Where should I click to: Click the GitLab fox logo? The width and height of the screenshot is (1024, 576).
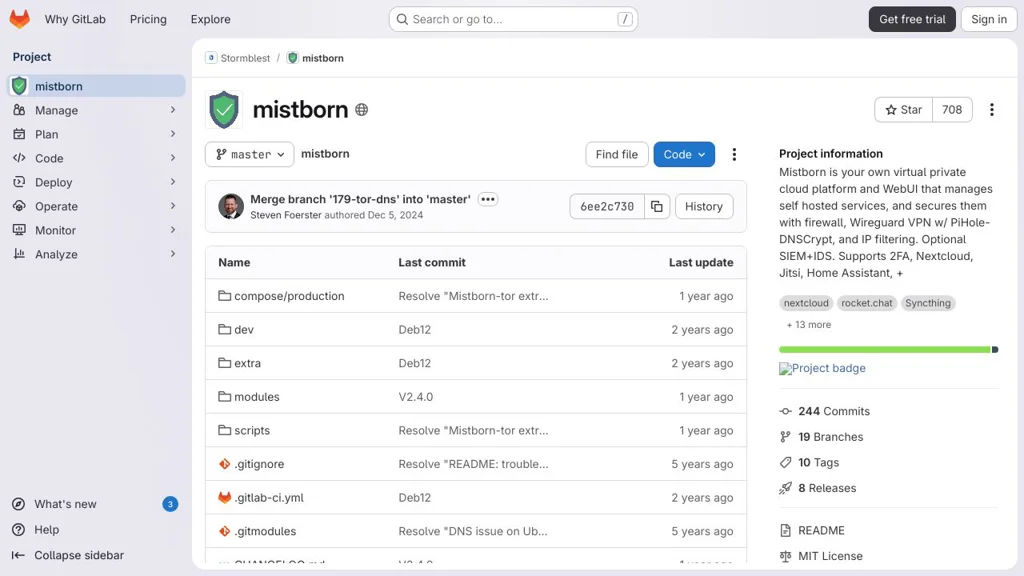click(x=20, y=19)
